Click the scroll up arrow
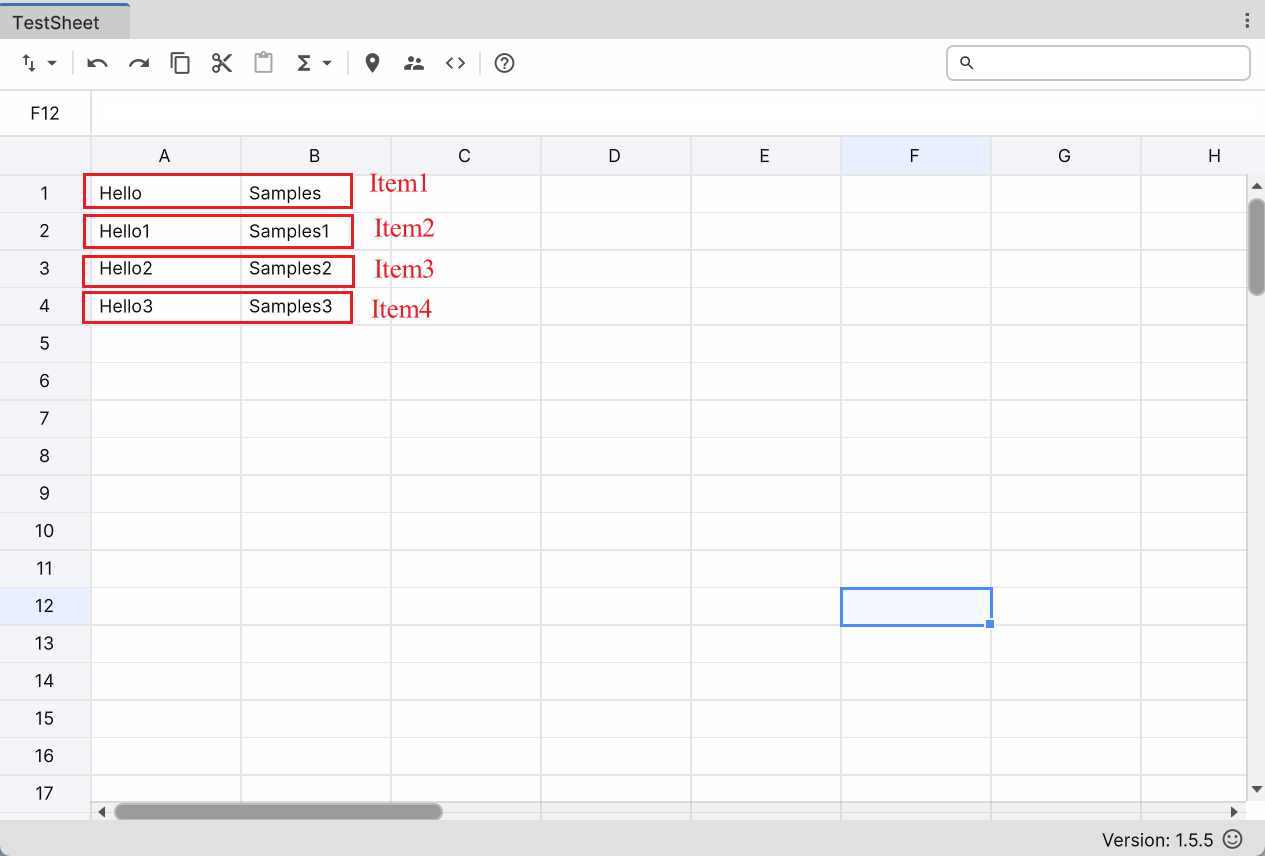The height and width of the screenshot is (856, 1265). (x=1257, y=186)
